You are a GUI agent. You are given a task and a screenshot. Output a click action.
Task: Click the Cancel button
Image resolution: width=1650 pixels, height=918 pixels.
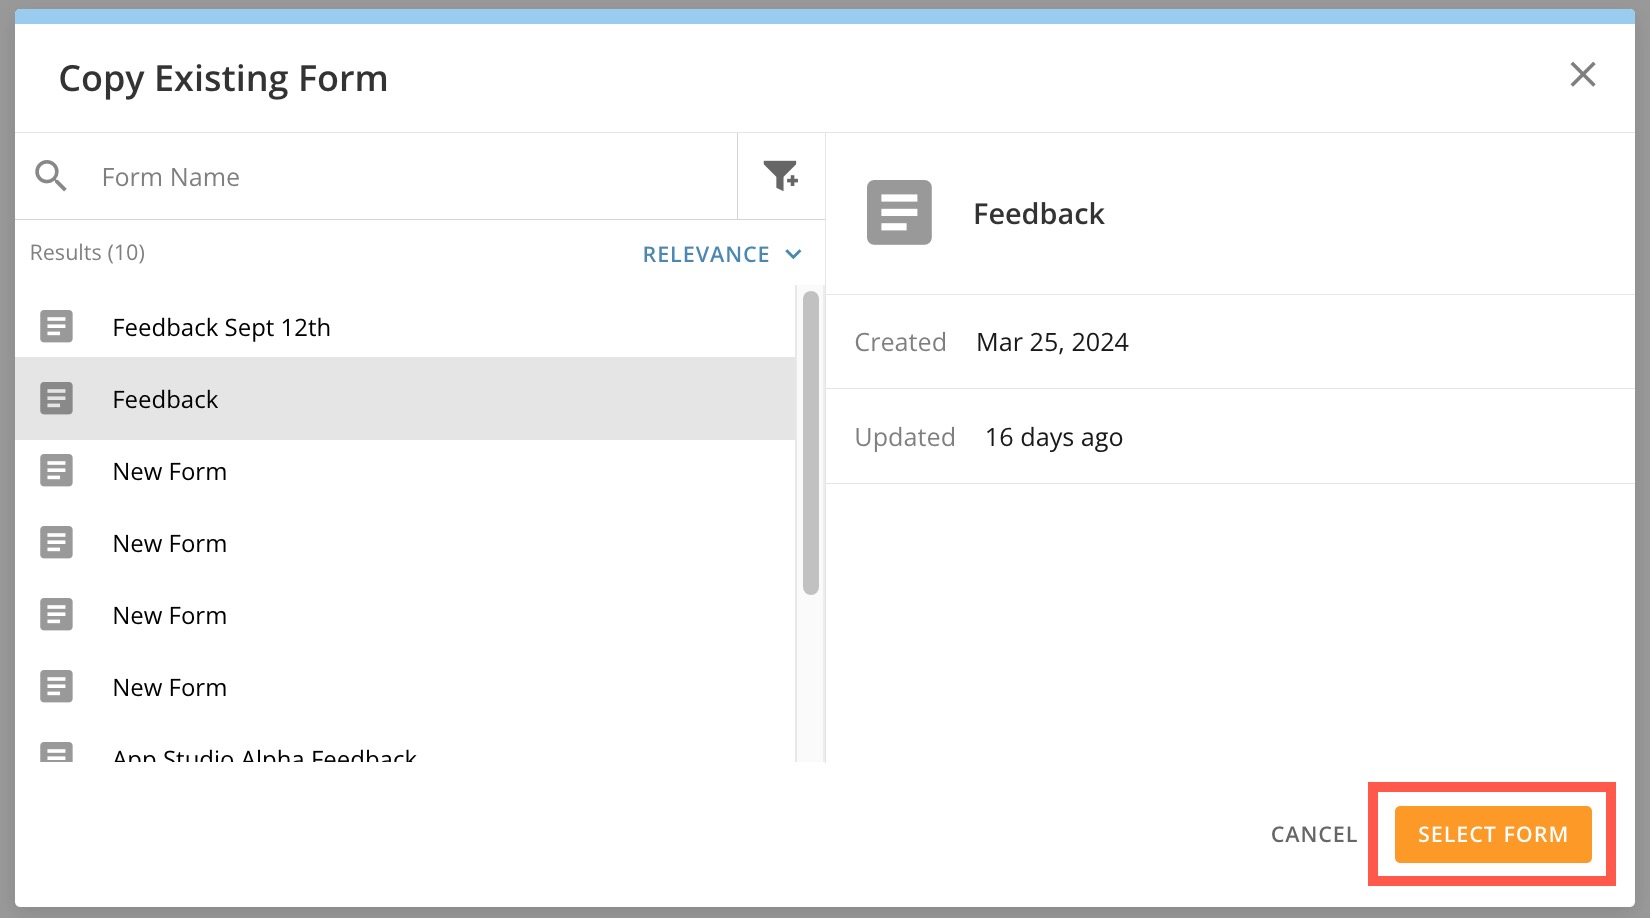[1313, 835]
